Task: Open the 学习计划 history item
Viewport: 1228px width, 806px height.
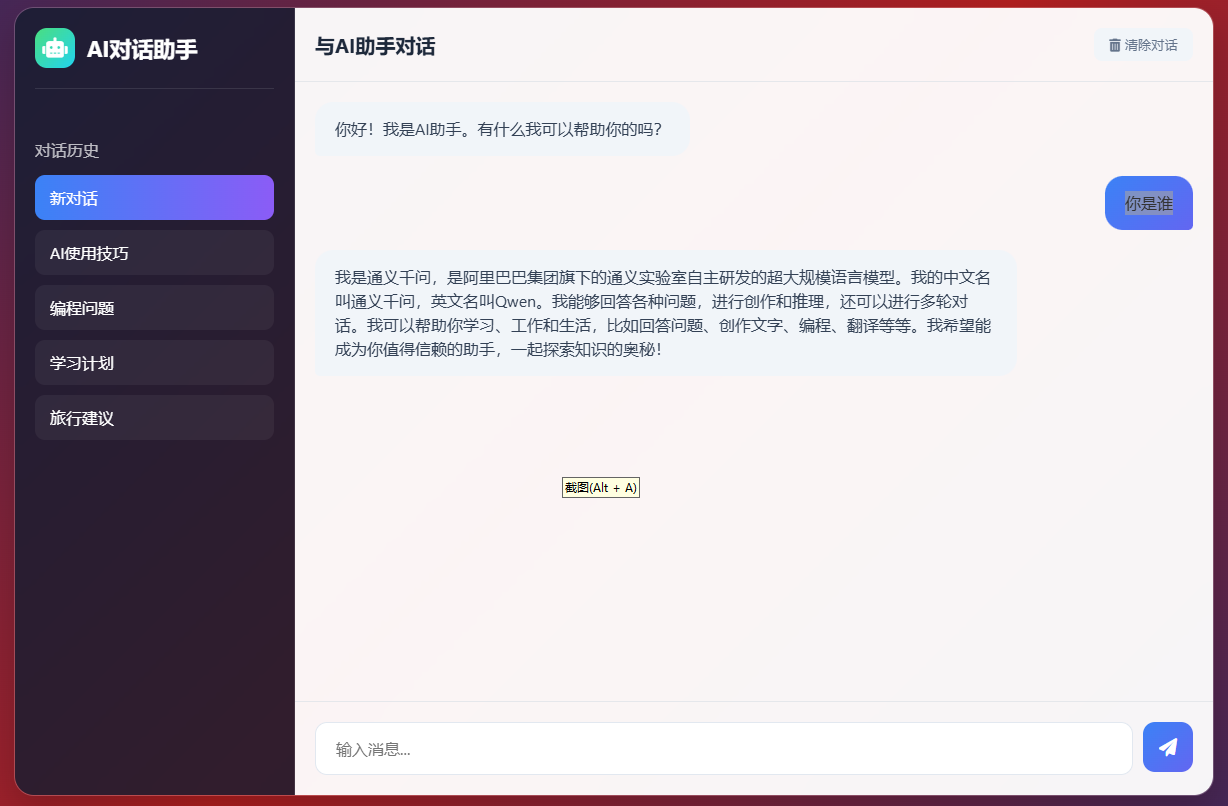Action: point(154,363)
